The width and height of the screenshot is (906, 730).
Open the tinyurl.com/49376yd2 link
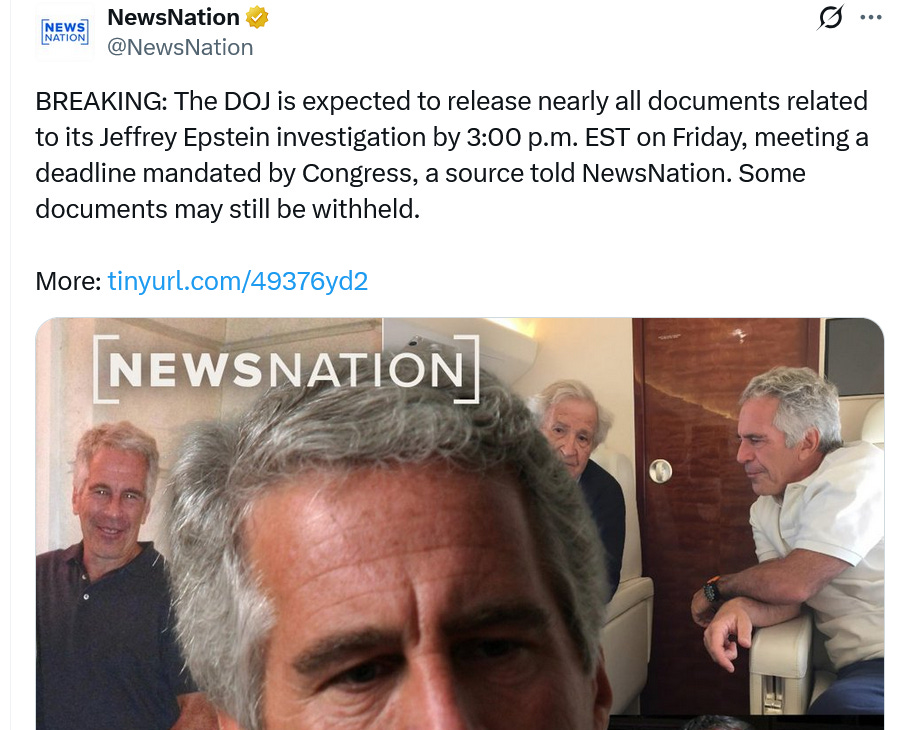click(237, 281)
